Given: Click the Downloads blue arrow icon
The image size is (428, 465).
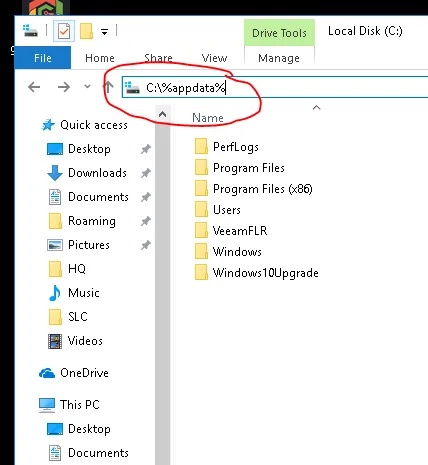Looking at the screenshot, I should coord(55,173).
